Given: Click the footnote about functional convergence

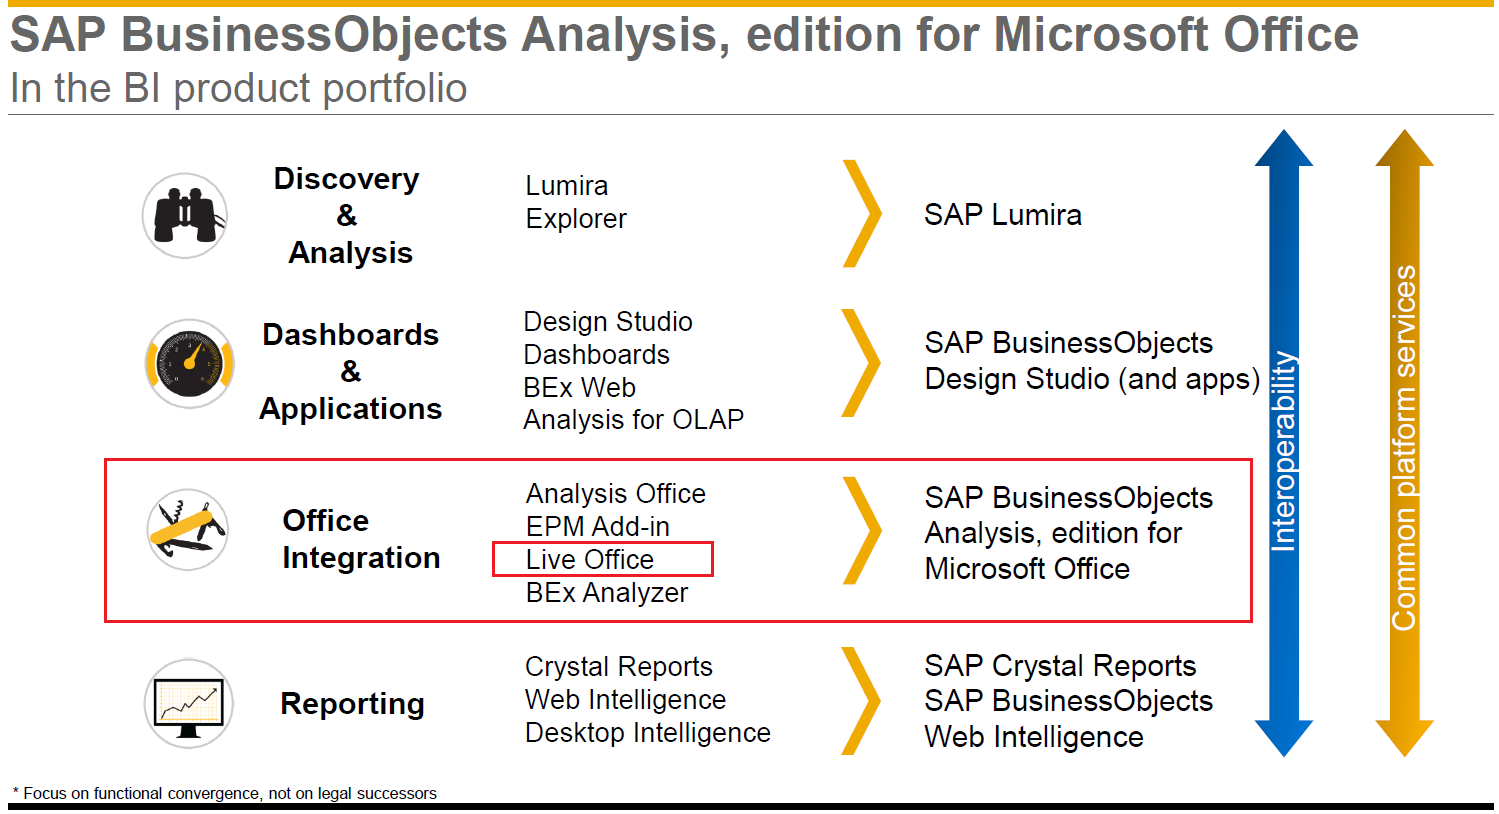Looking at the screenshot, I should pos(225,794).
